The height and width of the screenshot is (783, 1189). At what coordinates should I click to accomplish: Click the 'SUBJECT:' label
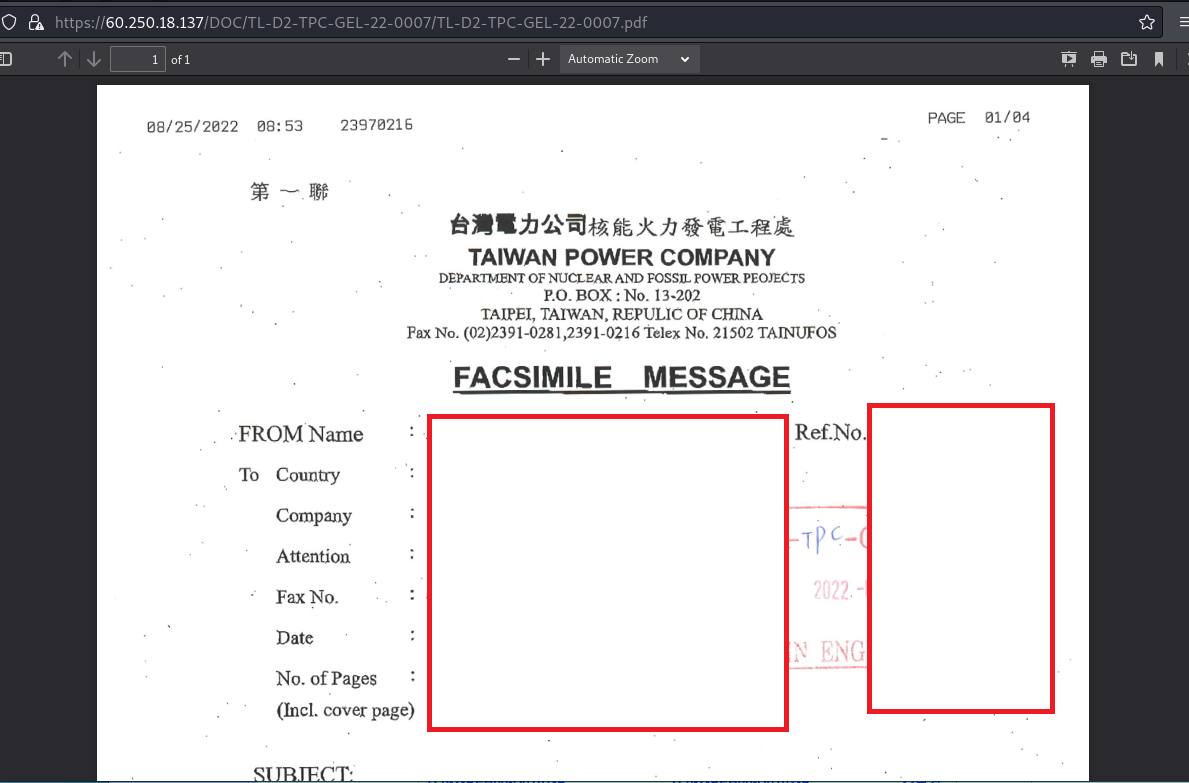point(303,774)
